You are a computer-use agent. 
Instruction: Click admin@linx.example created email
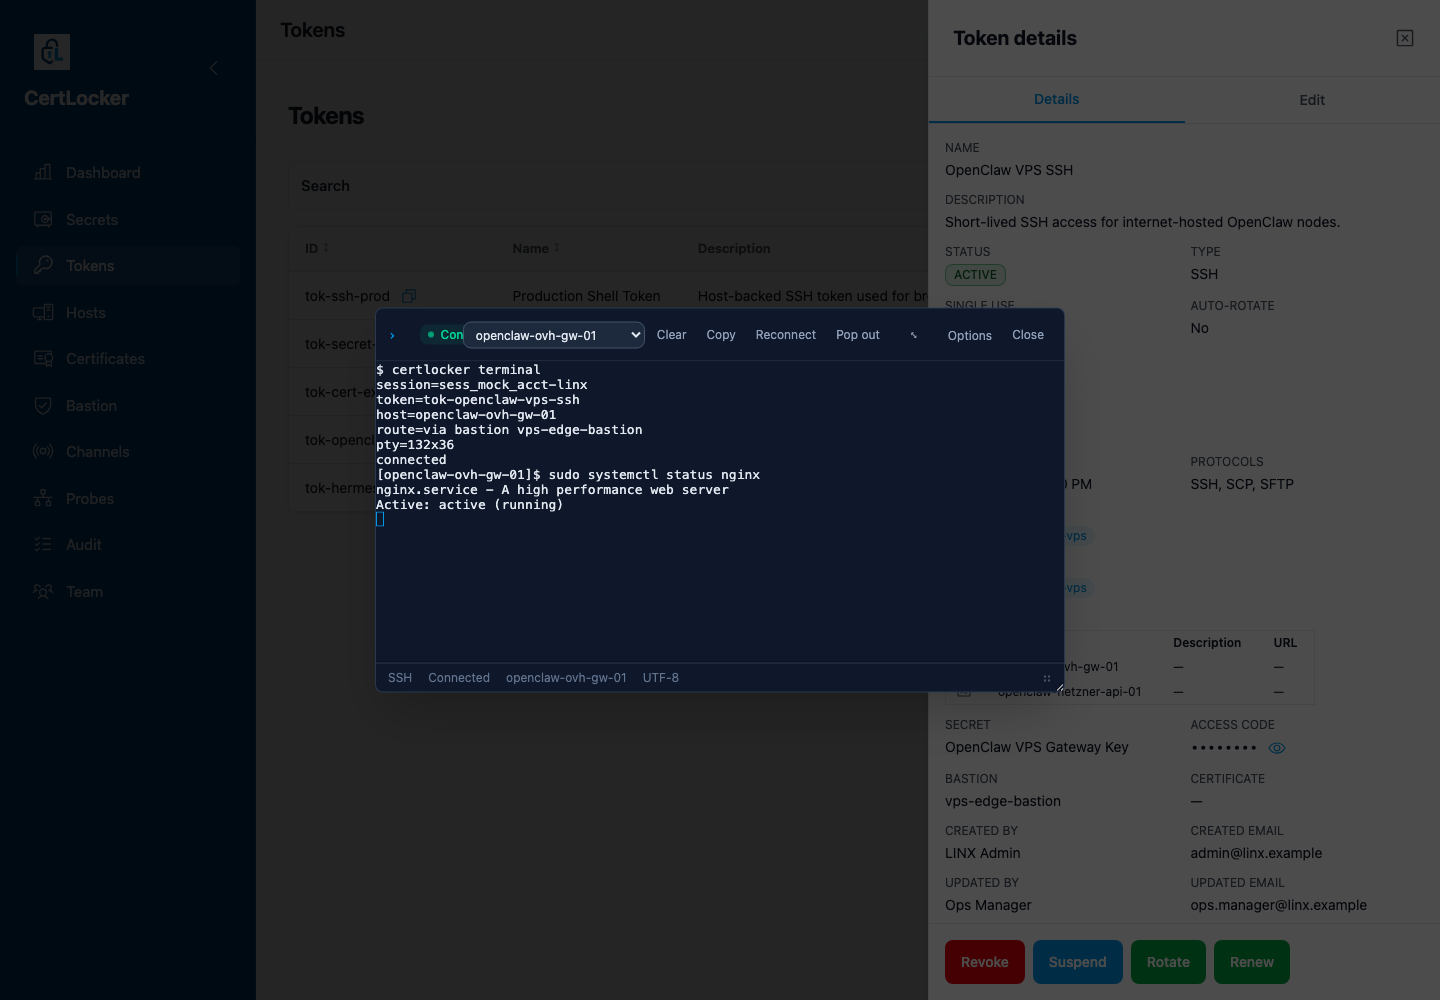pos(1256,853)
